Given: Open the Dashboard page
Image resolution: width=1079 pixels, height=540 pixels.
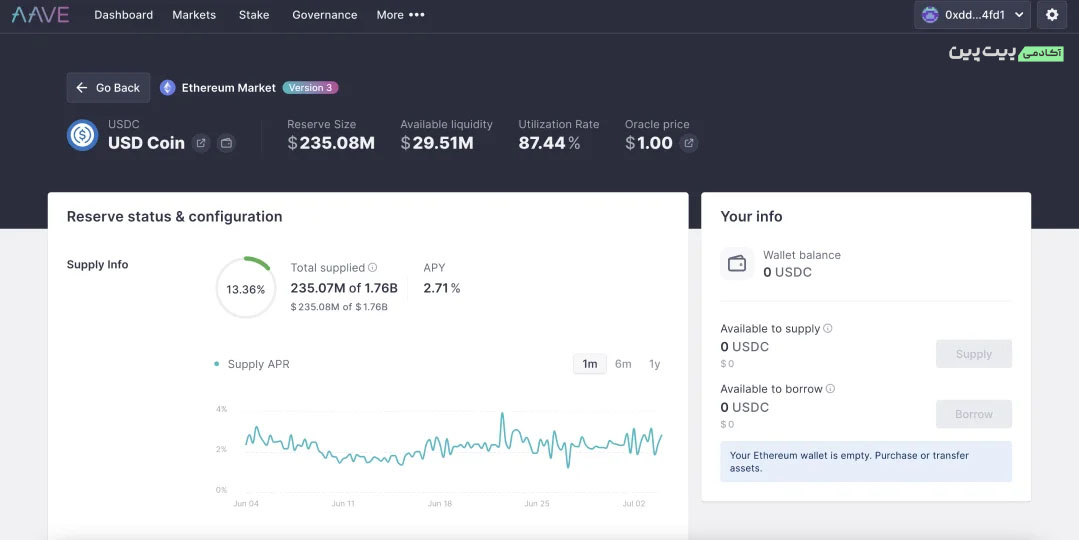Looking at the screenshot, I should (124, 14).
